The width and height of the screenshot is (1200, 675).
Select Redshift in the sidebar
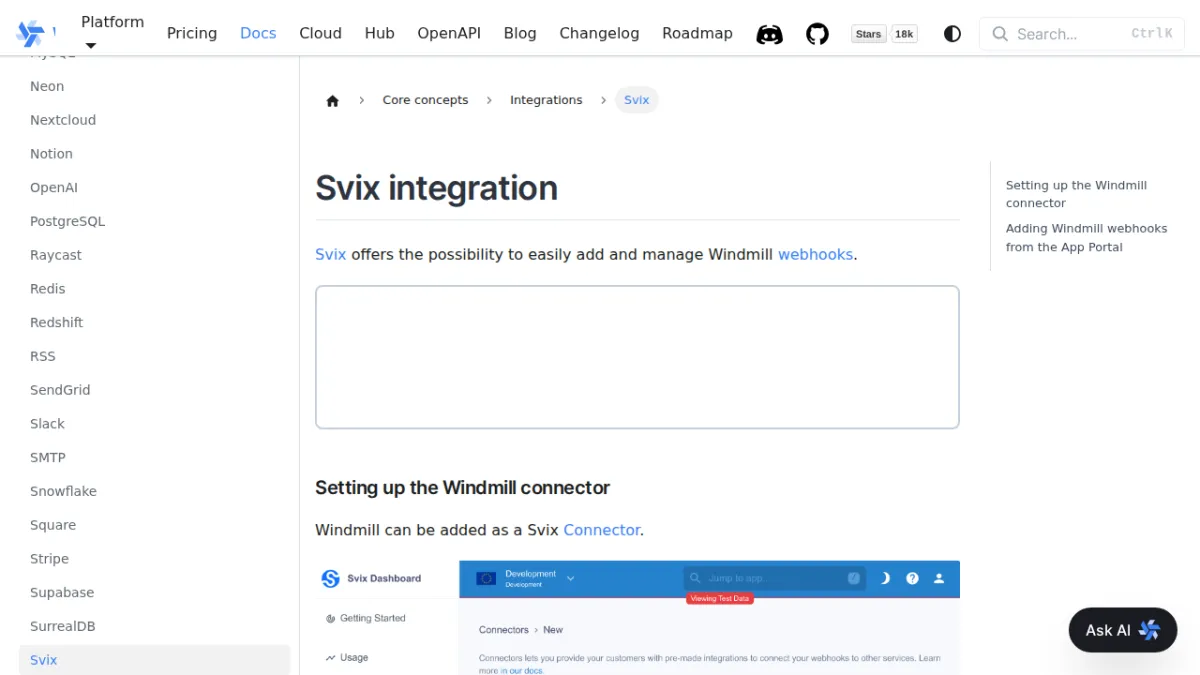coord(57,323)
